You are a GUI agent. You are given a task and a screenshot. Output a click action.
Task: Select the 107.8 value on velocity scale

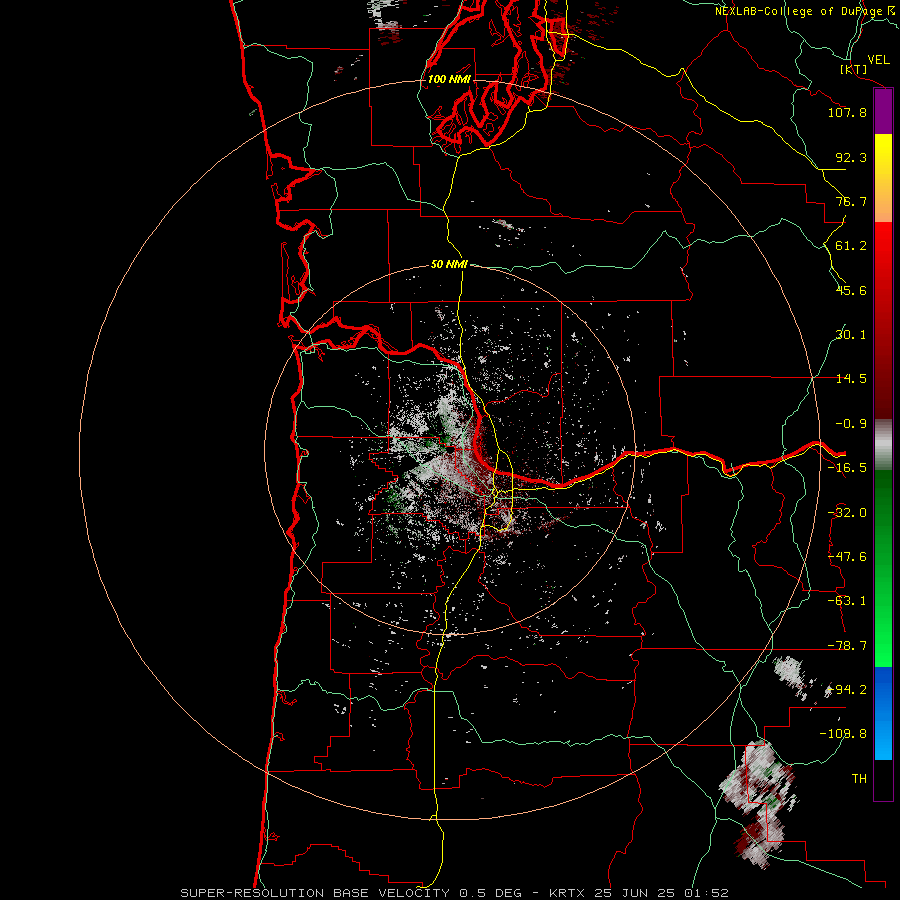847,112
